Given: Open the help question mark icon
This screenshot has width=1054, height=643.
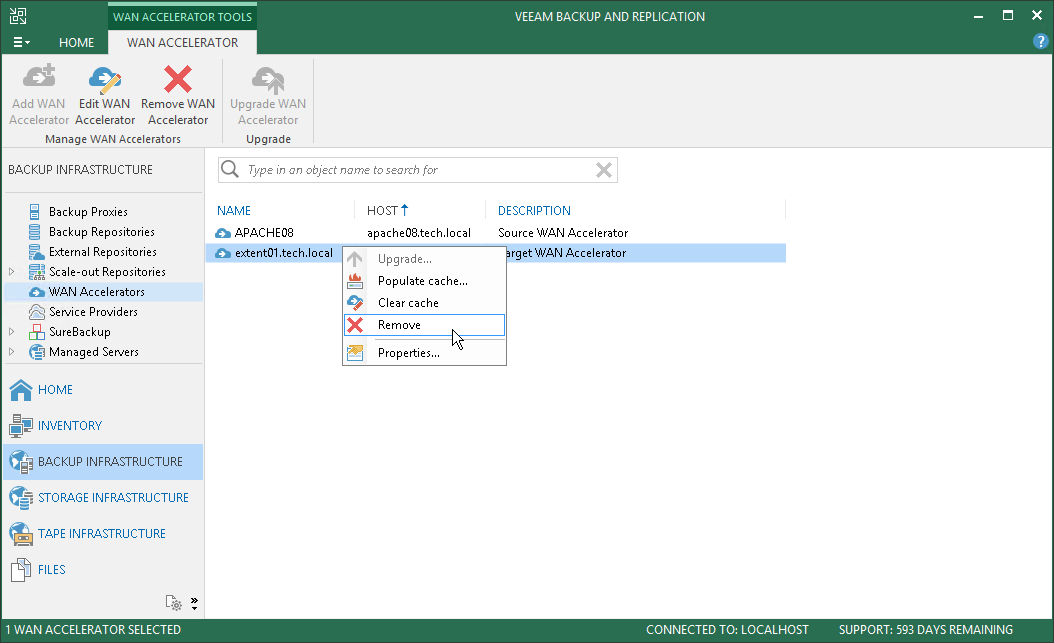Looking at the screenshot, I should pos(1040,42).
